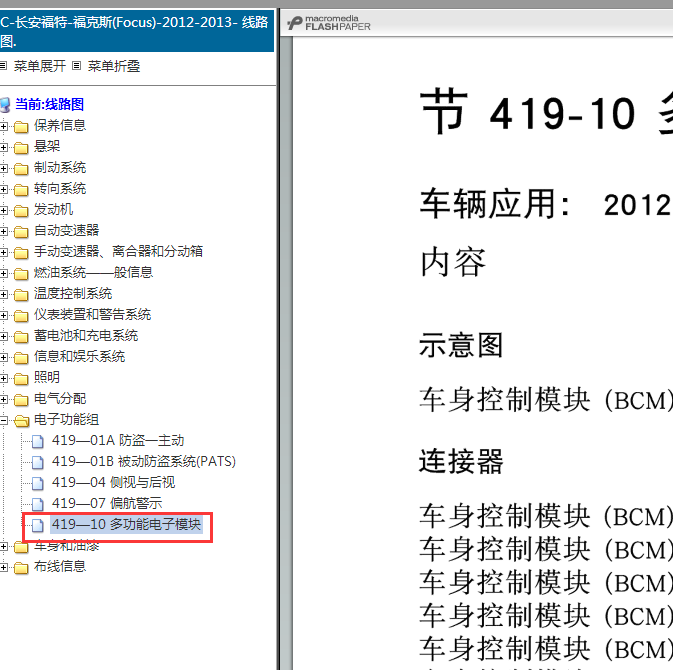673x670 pixels.
Task: Click 菜单折叠 to collapse all menus
Action: pos(114,66)
